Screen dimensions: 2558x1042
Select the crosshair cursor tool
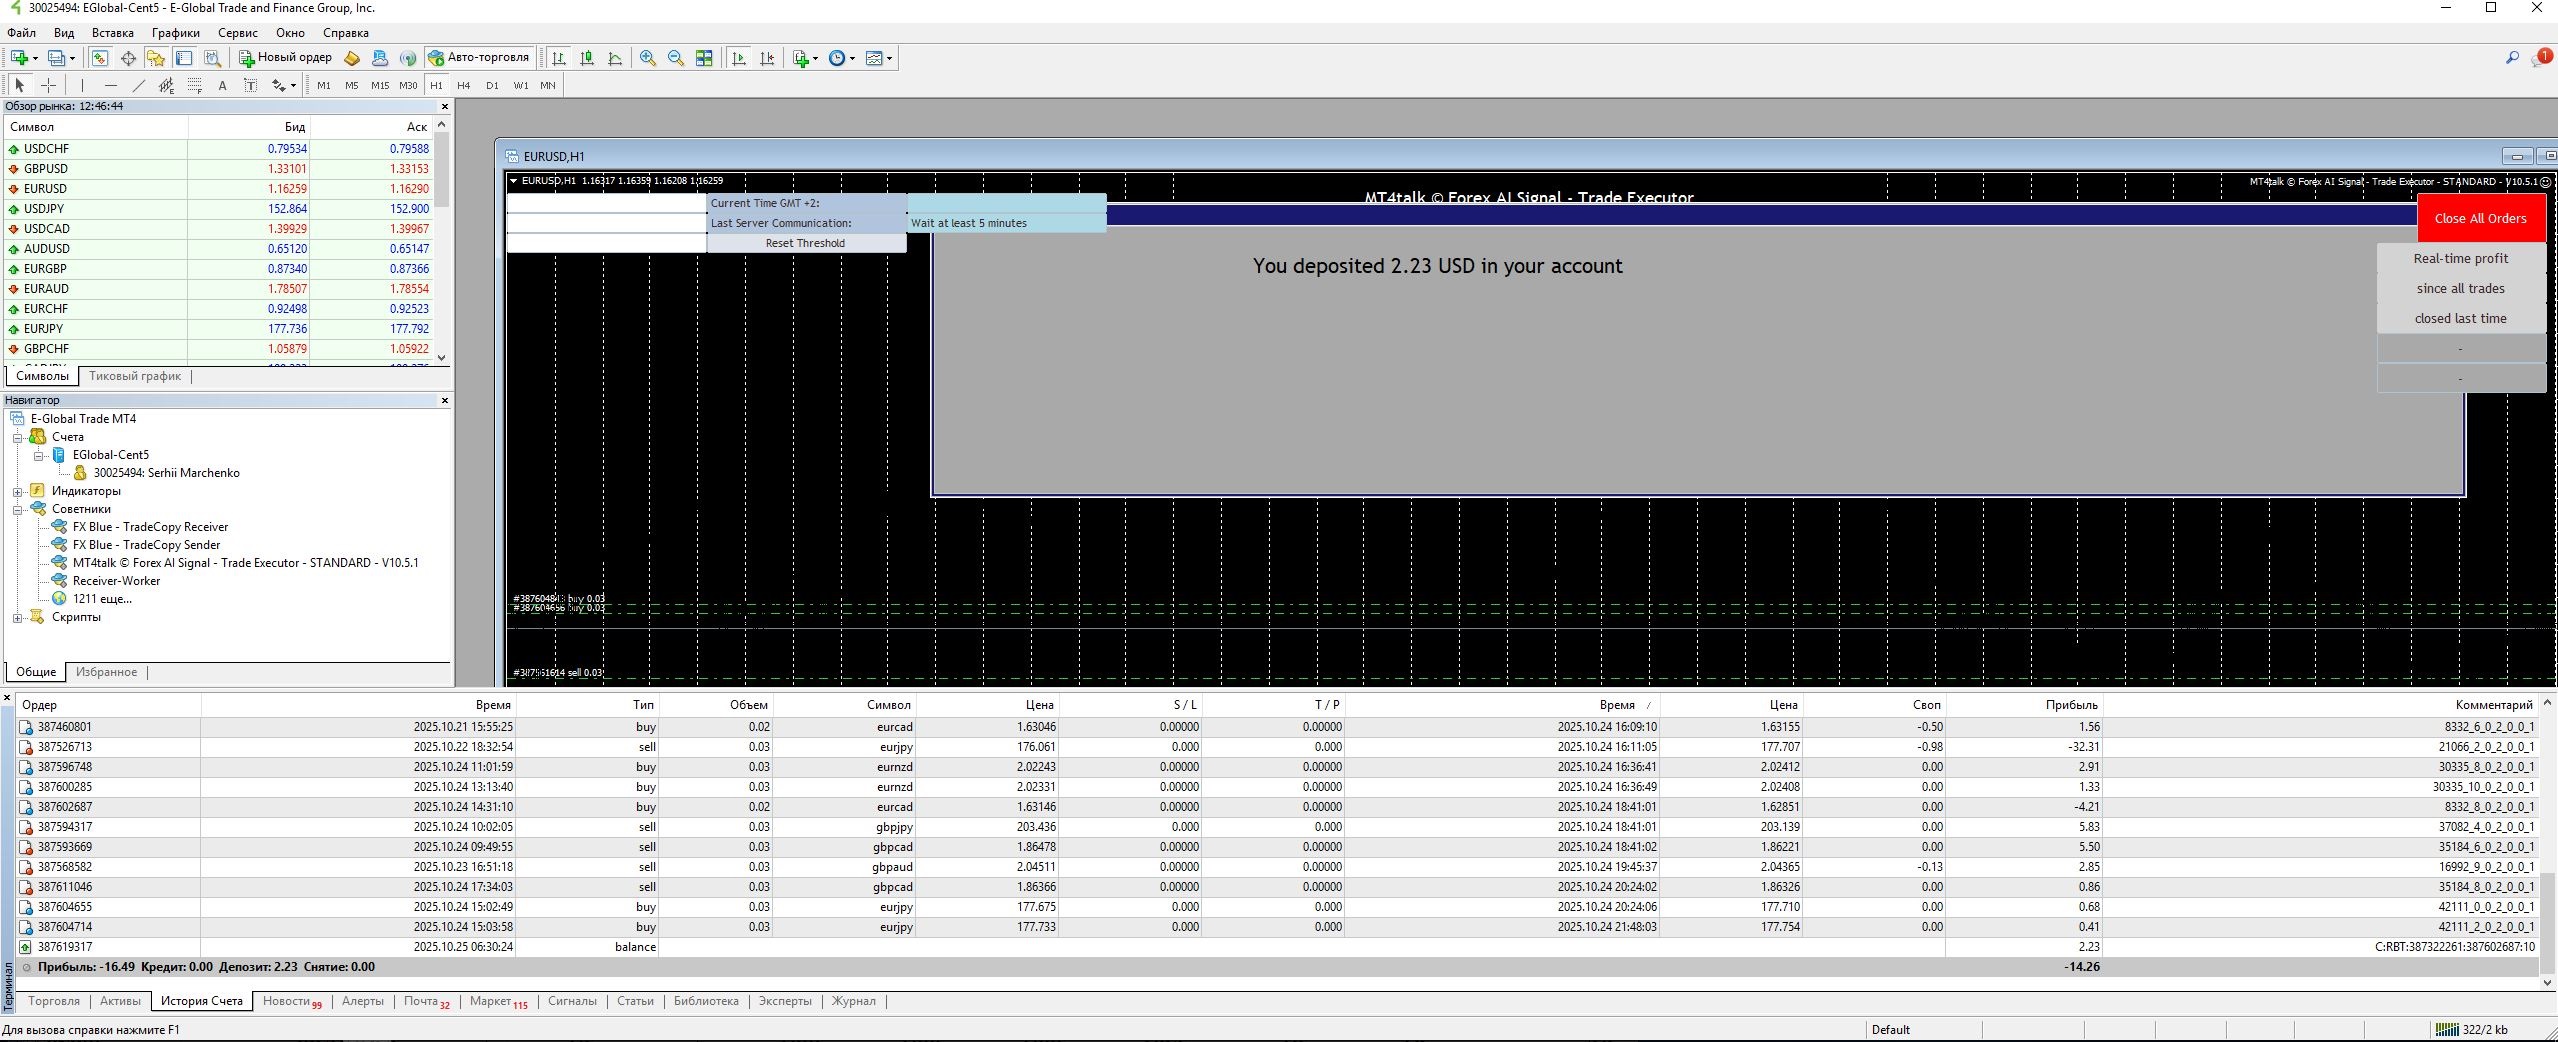48,86
